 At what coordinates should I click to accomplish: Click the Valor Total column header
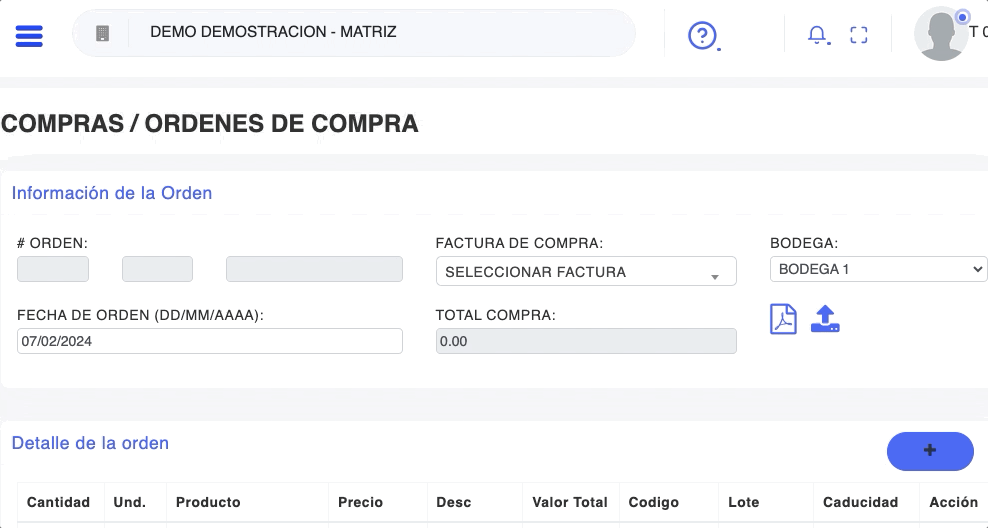click(570, 502)
